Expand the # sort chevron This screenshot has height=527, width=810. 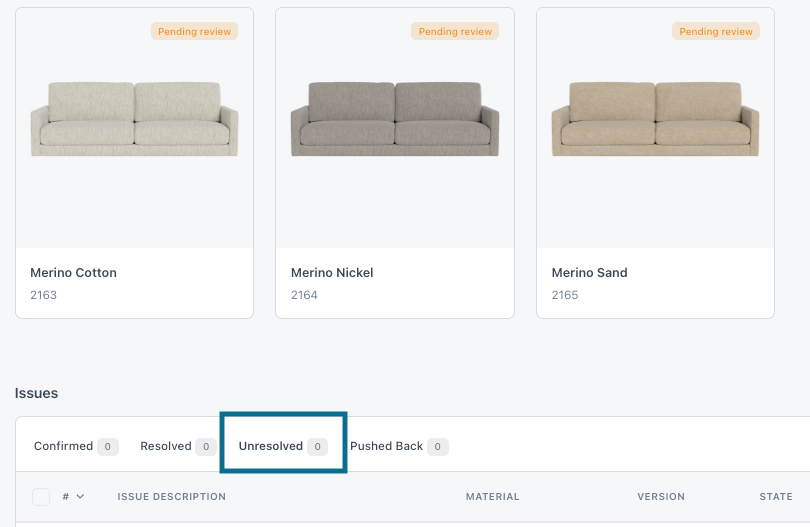coord(80,497)
